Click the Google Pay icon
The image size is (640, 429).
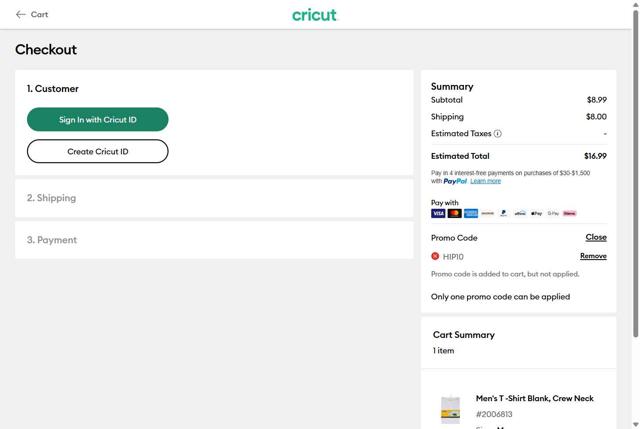pos(553,213)
